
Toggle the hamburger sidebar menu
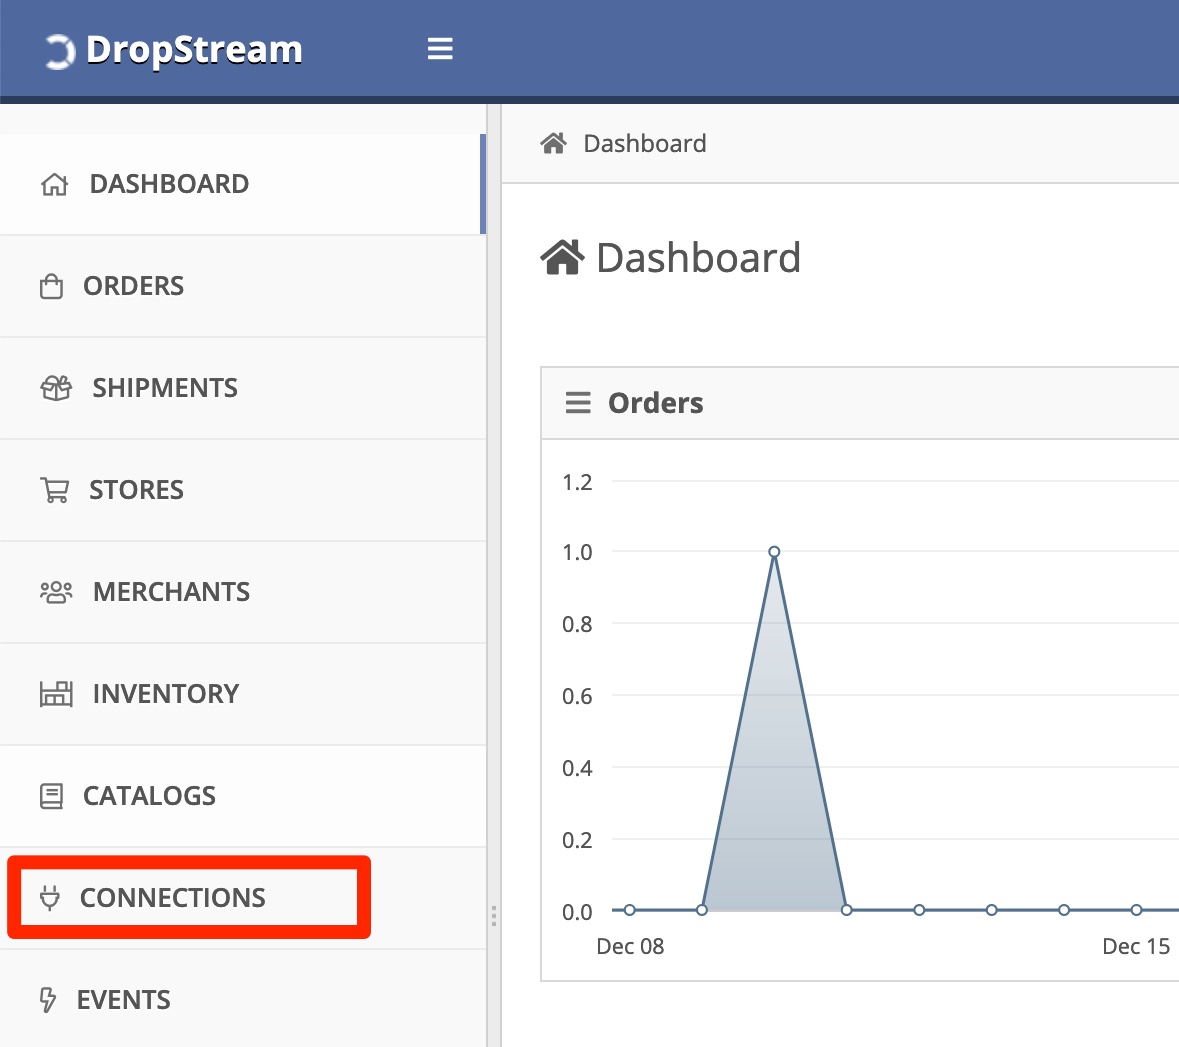(440, 49)
